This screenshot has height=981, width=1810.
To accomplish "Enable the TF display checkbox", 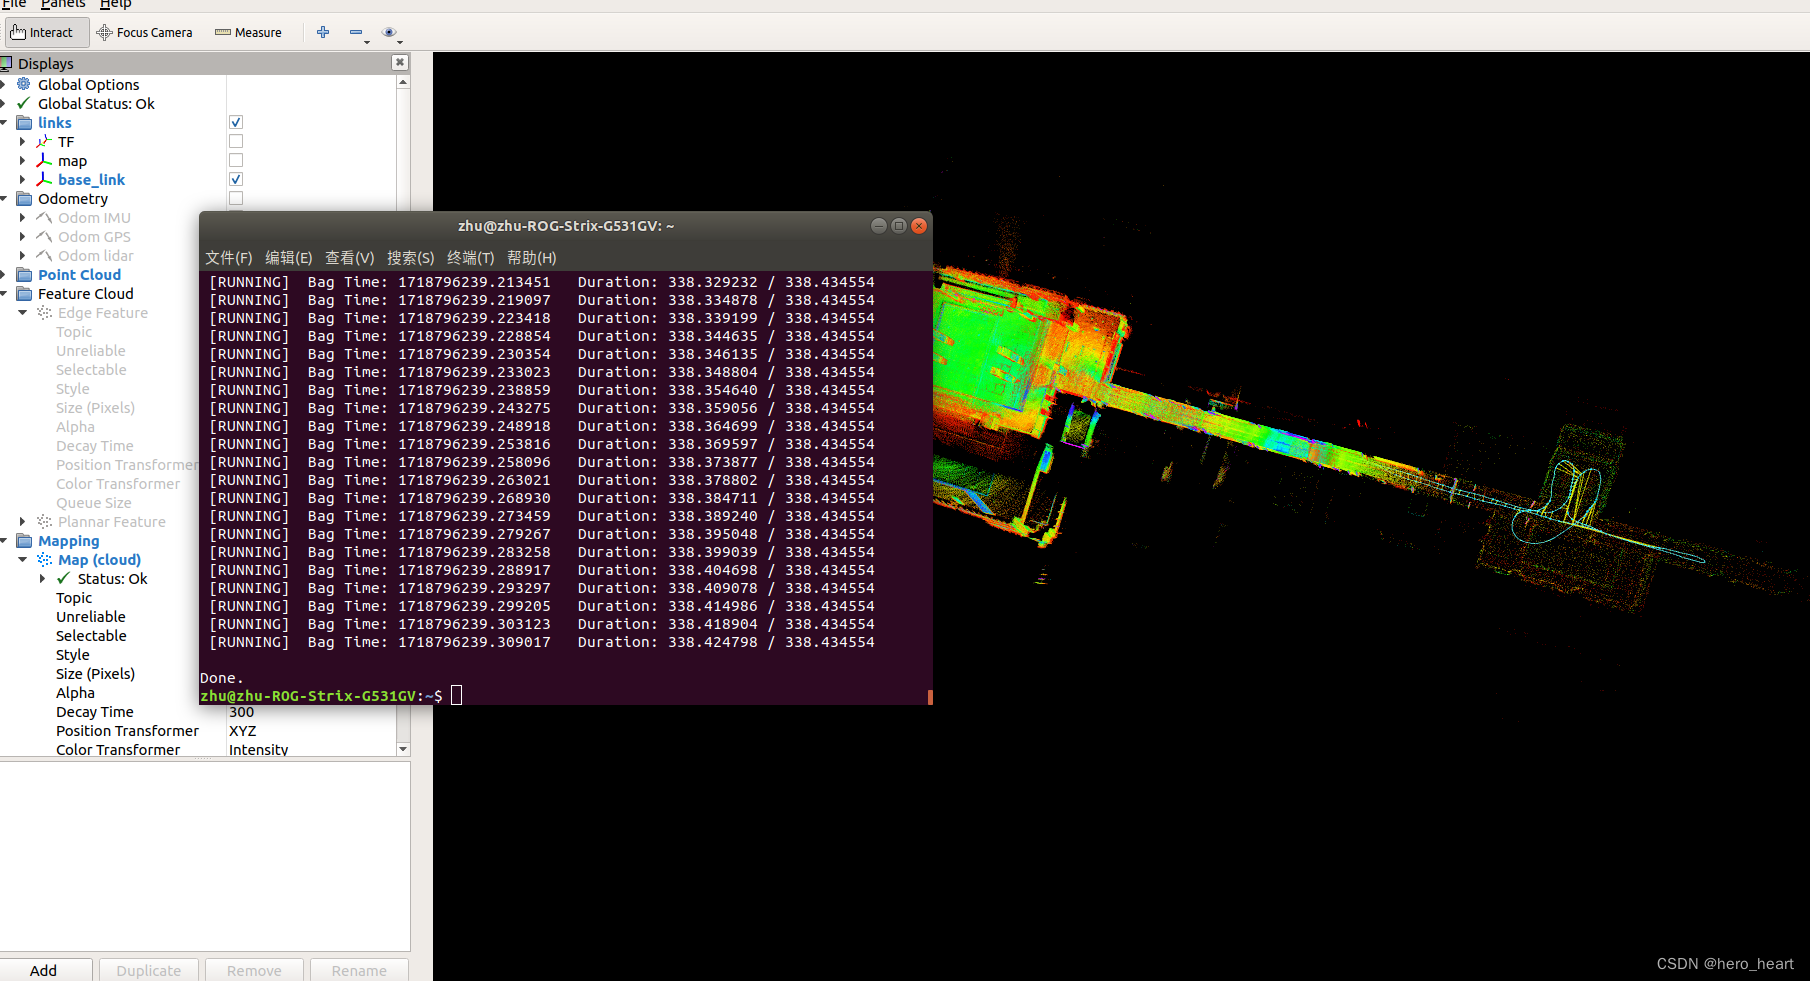I will click(x=235, y=140).
